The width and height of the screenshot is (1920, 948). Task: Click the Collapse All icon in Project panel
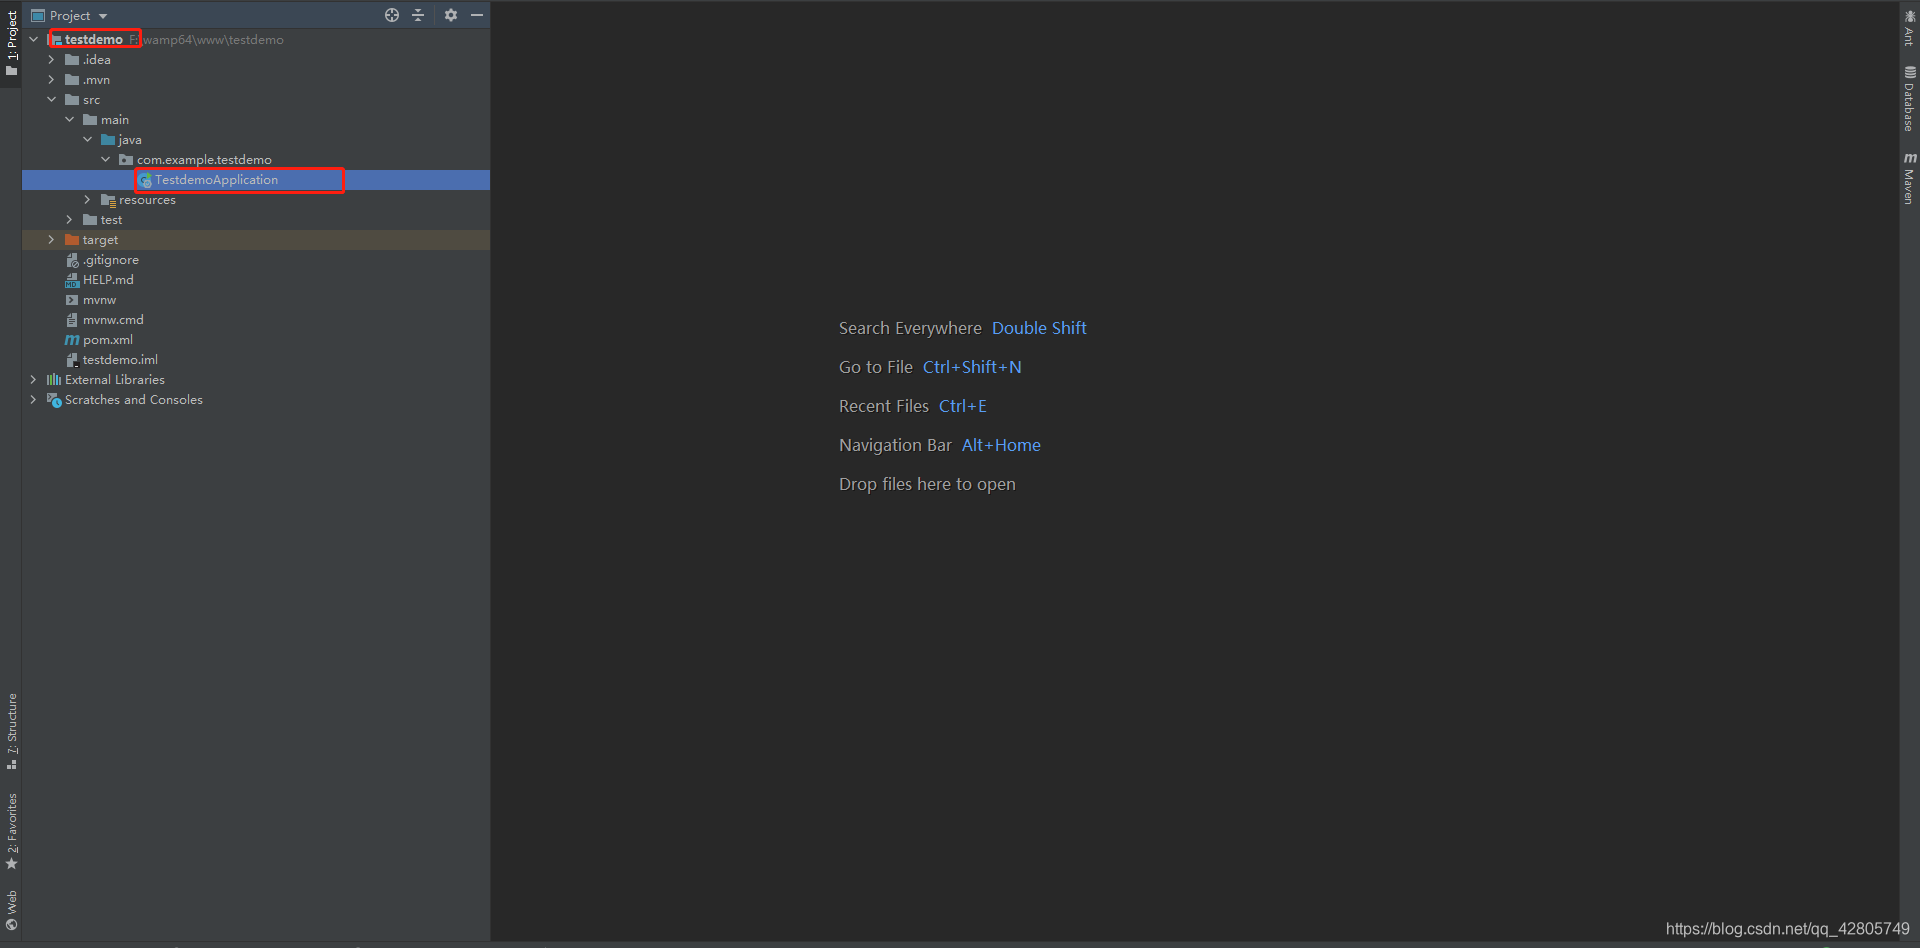[x=418, y=15]
